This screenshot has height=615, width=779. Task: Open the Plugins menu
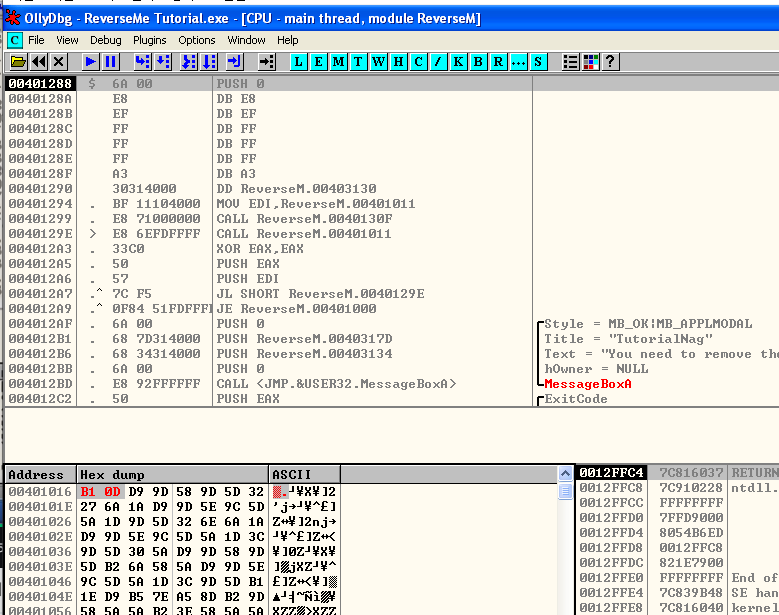pos(150,40)
